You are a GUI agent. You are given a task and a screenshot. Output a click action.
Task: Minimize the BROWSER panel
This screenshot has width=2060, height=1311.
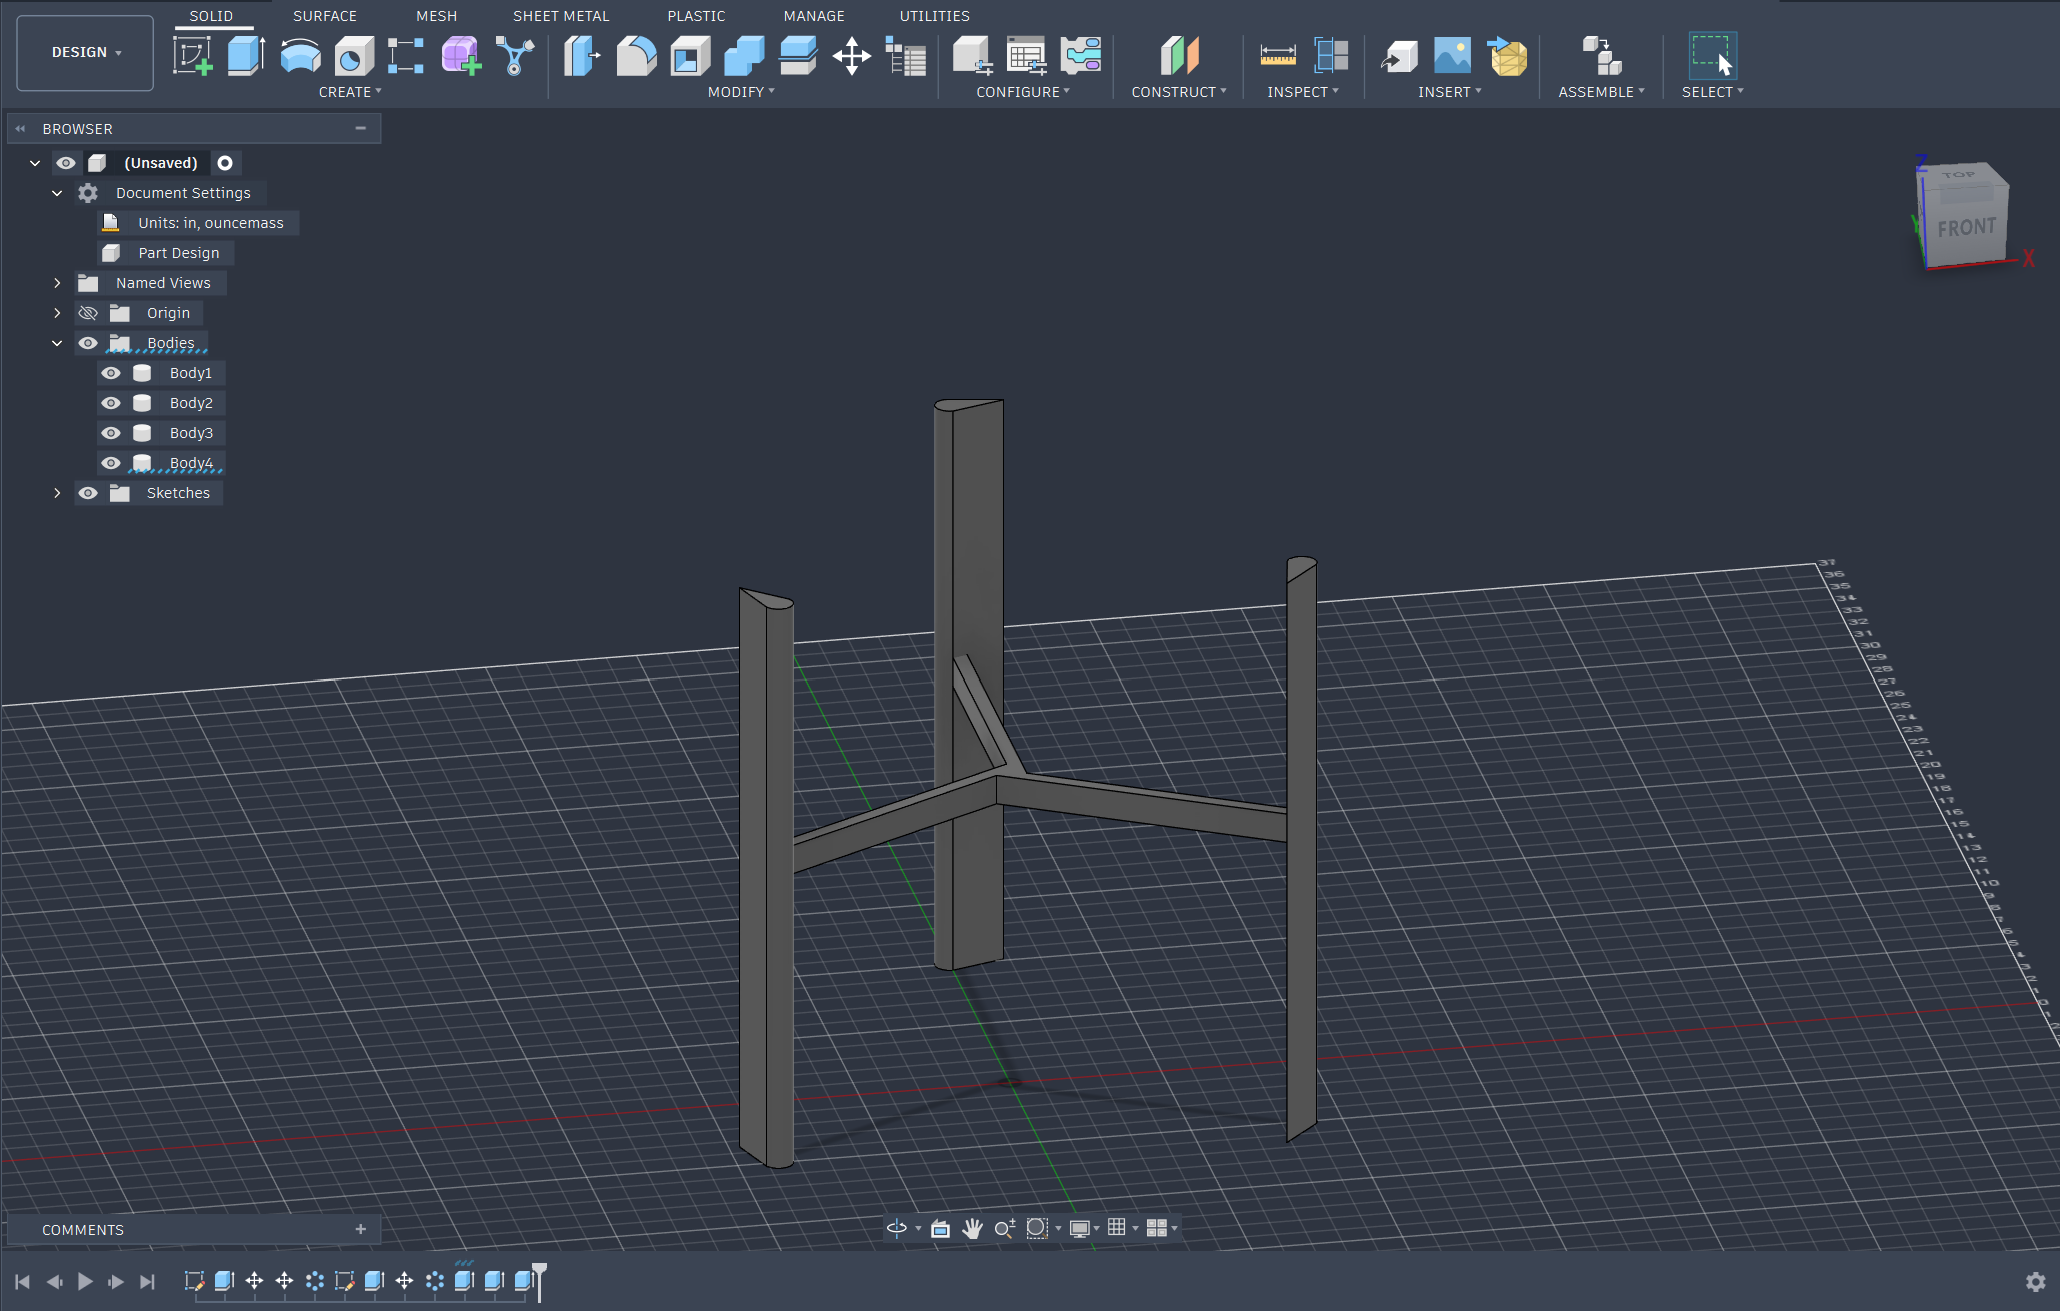click(x=360, y=128)
